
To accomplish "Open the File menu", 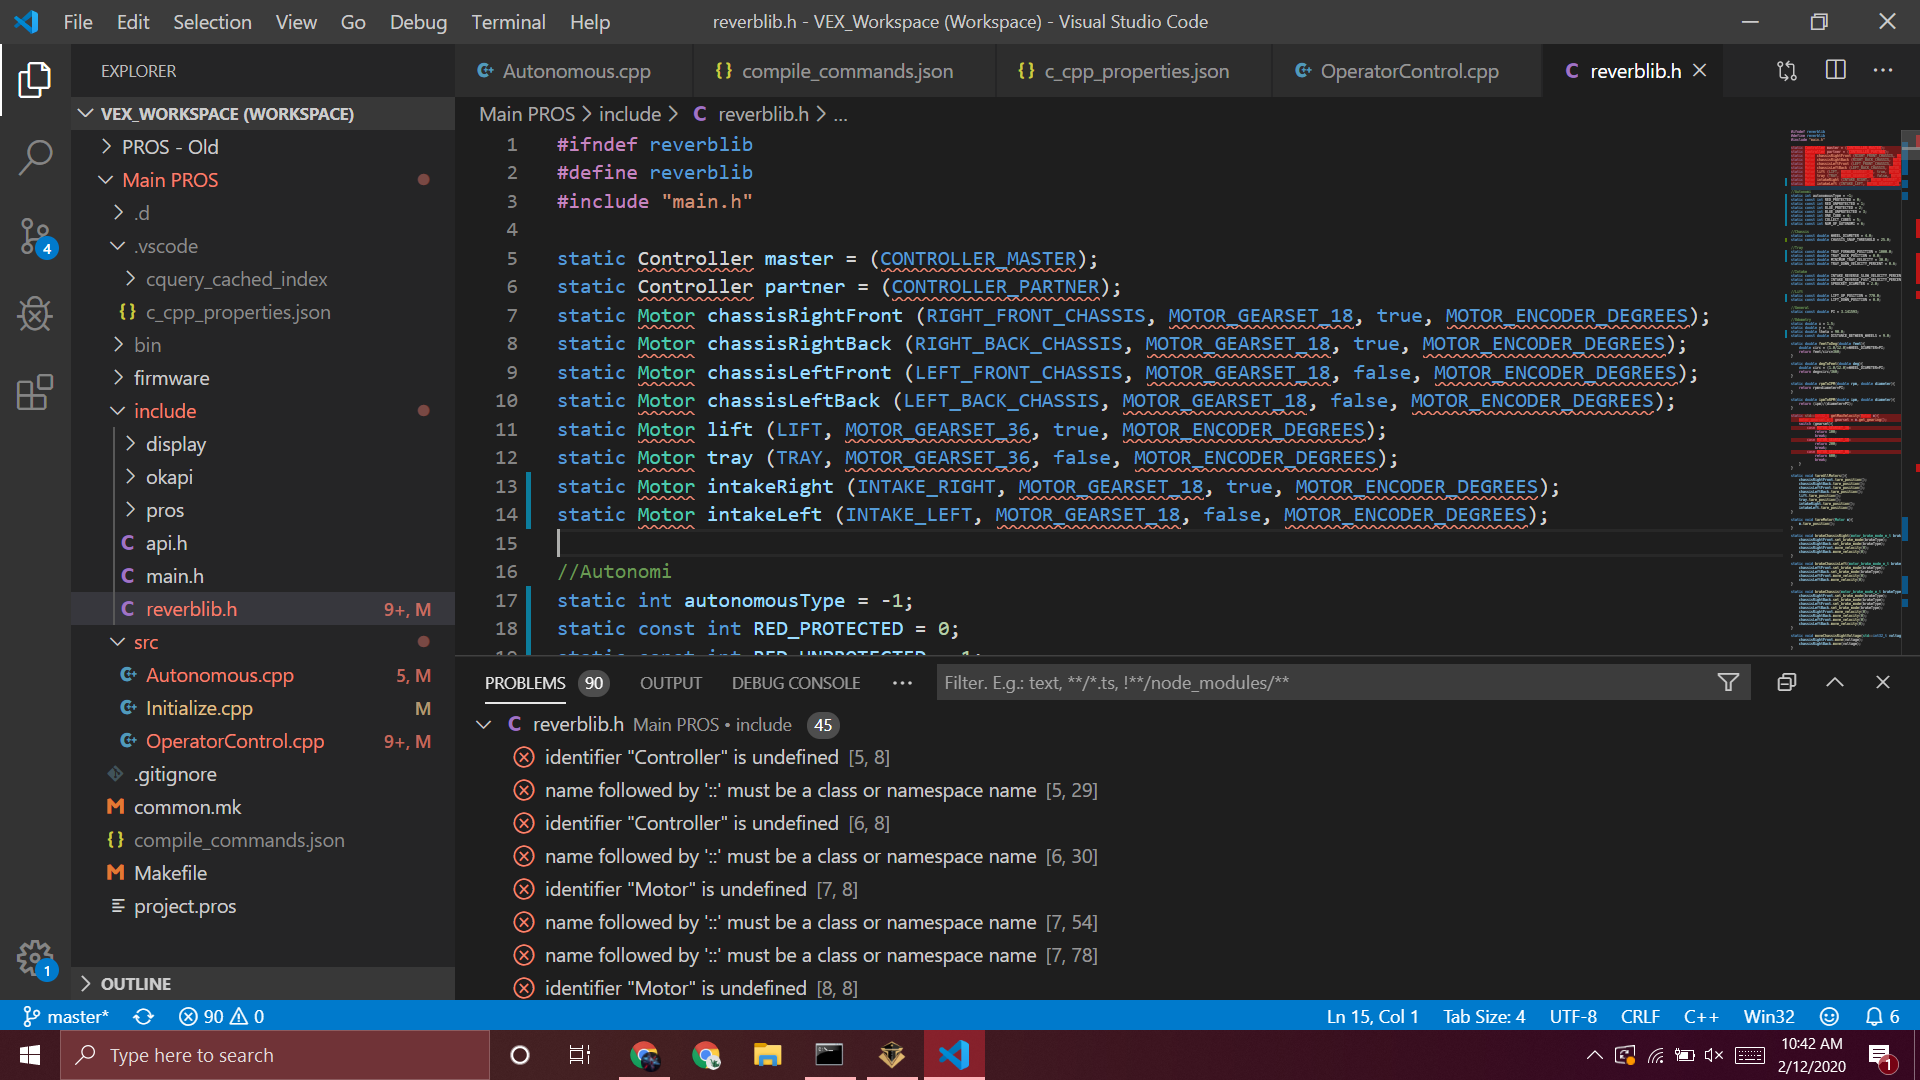I will click(78, 22).
